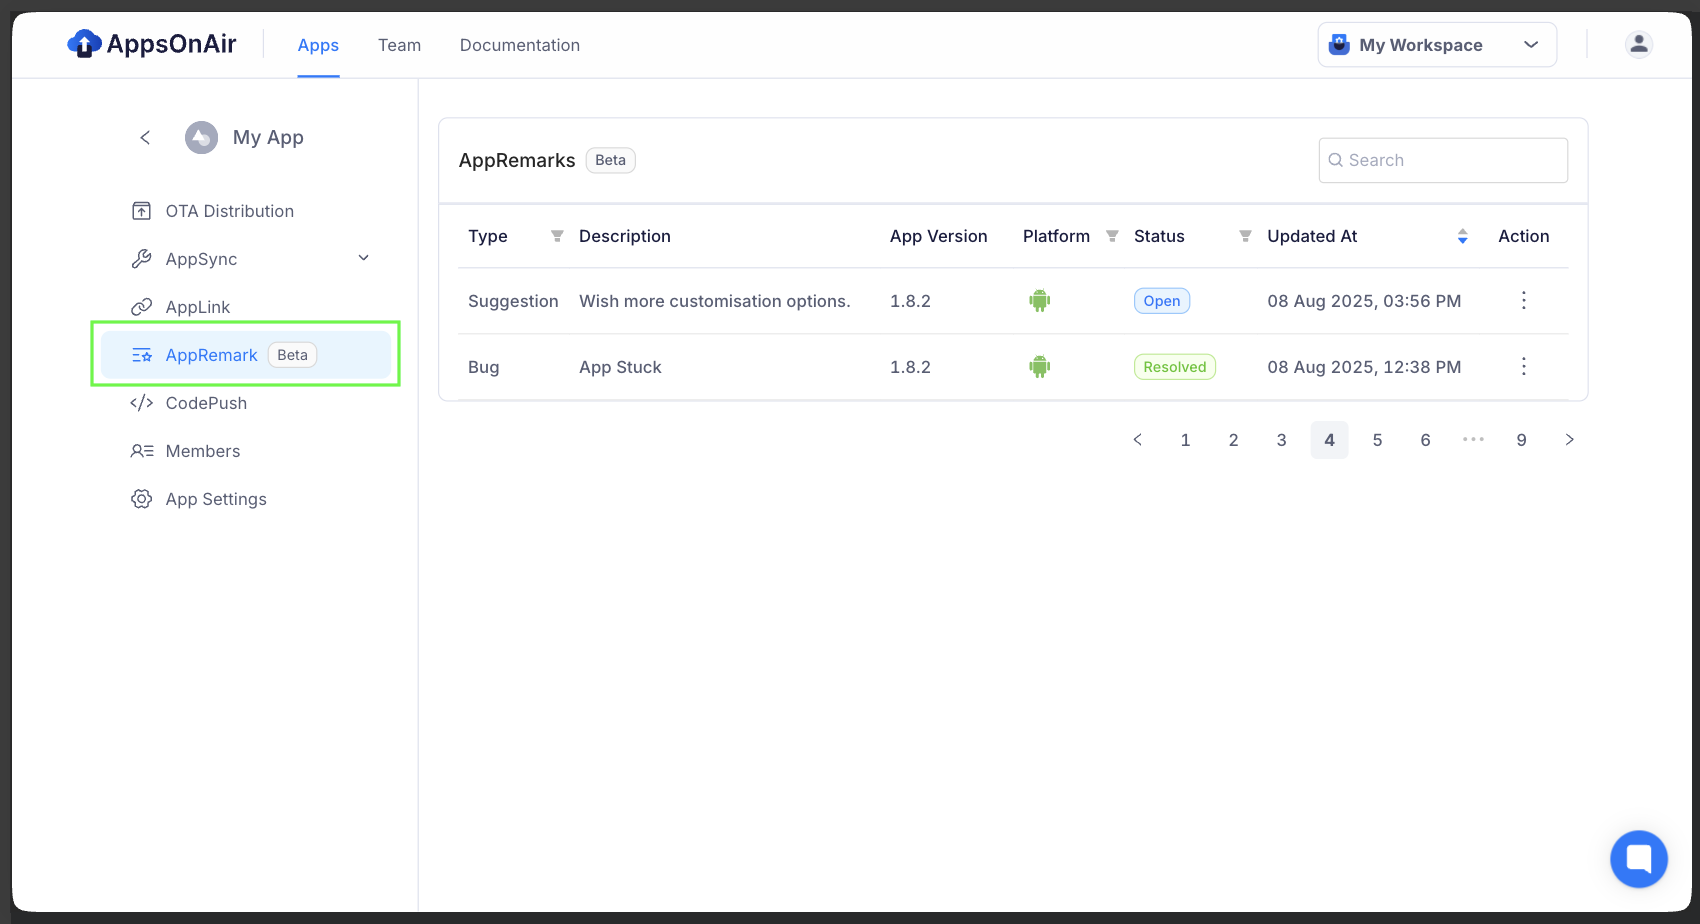This screenshot has width=1700, height=924.
Task: Open the user profile avatar icon
Action: pyautogui.click(x=1638, y=44)
